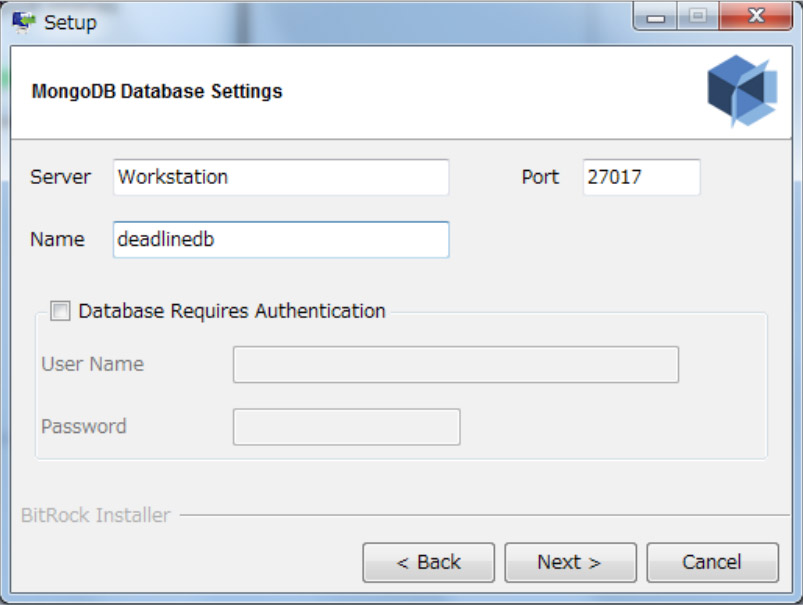The width and height of the screenshot is (803, 605).
Task: Go to previous step with Back button
Action: [x=428, y=562]
